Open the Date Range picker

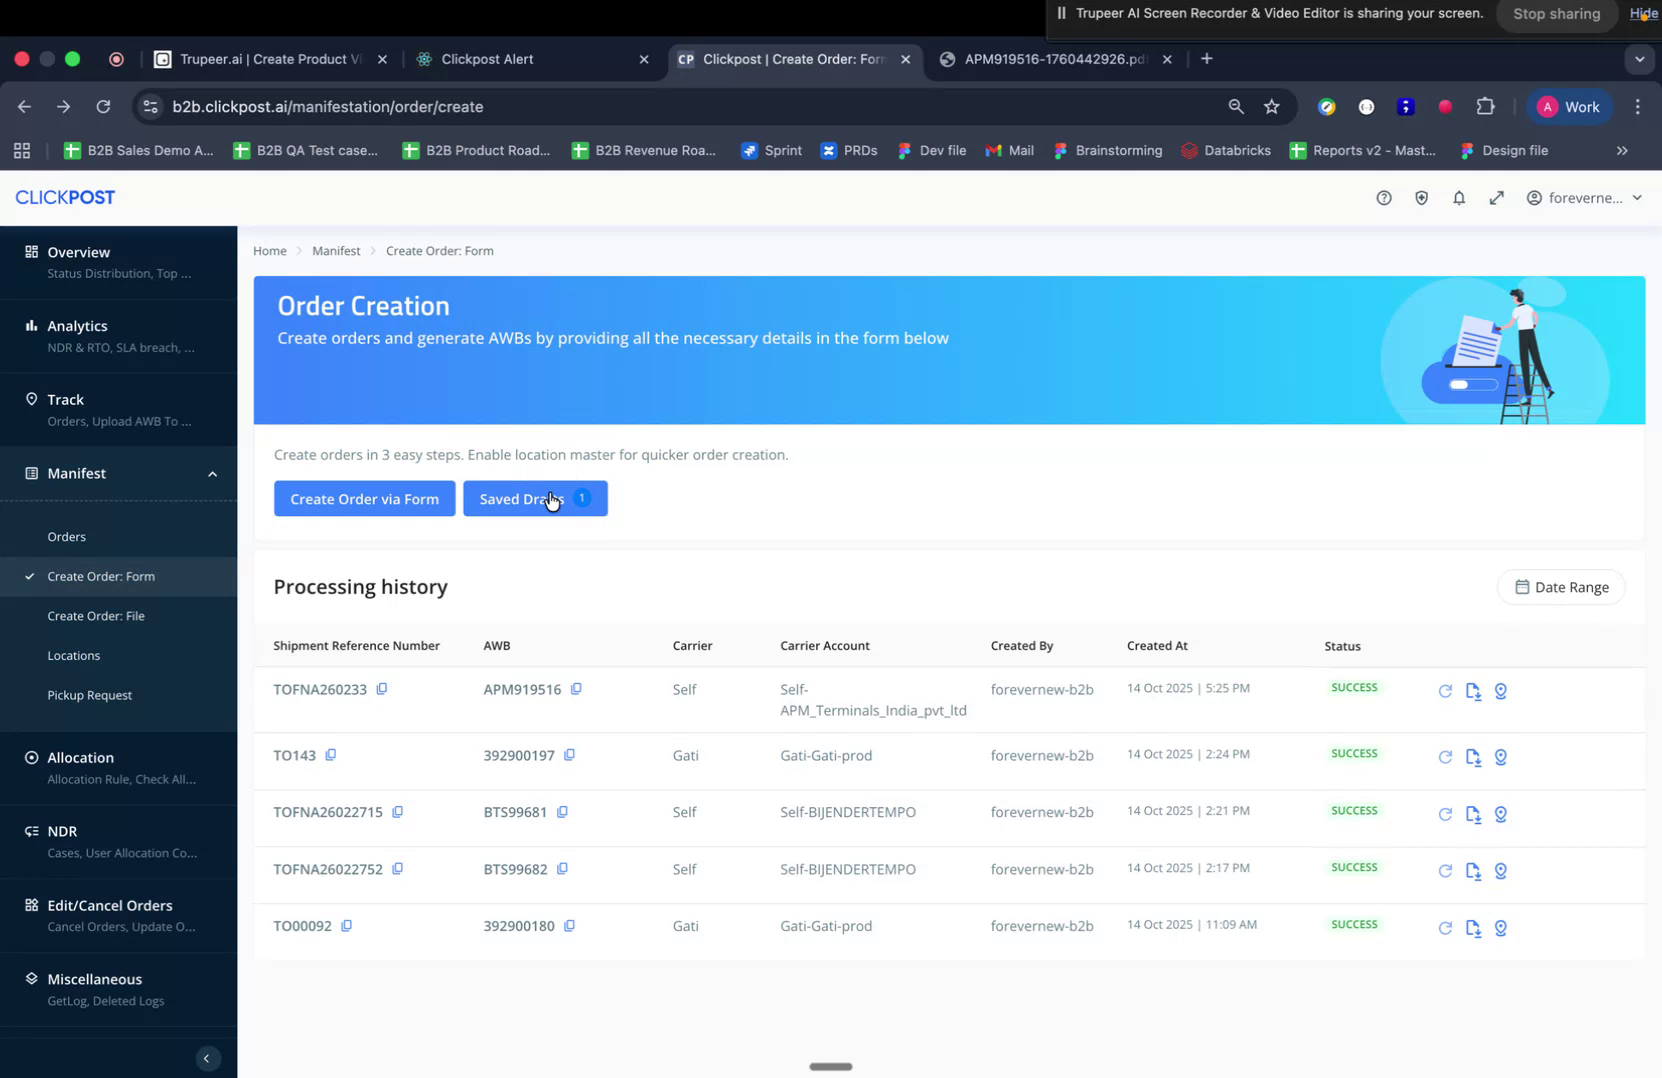click(x=1561, y=587)
